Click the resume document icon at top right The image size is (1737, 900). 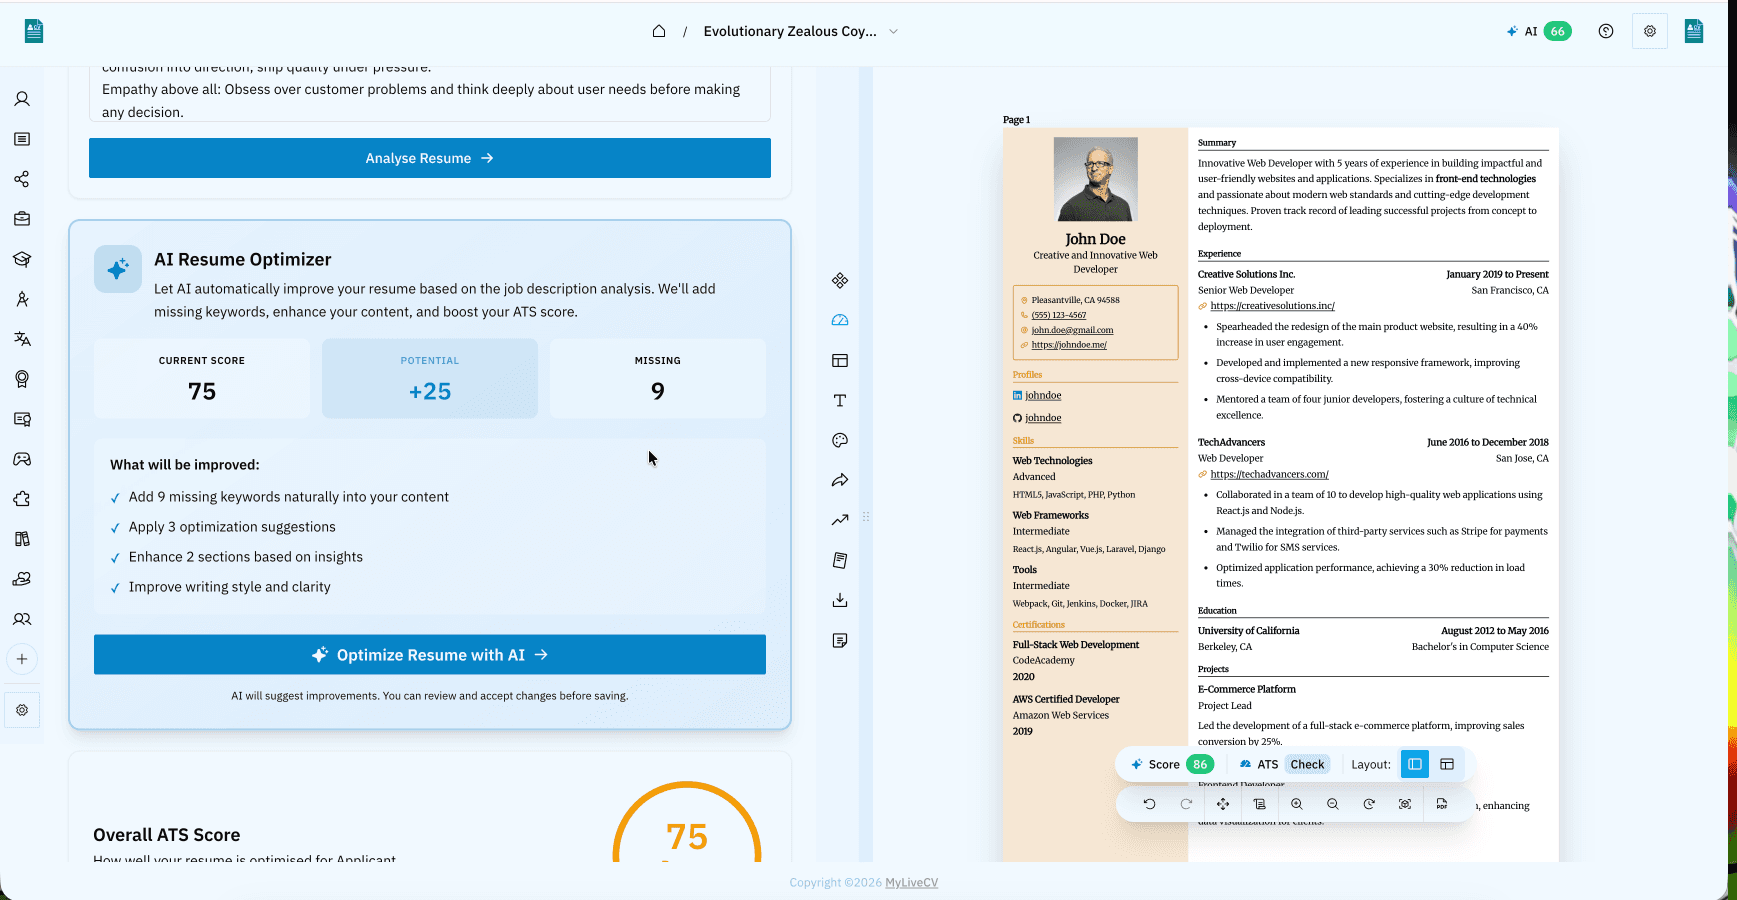(x=1694, y=31)
